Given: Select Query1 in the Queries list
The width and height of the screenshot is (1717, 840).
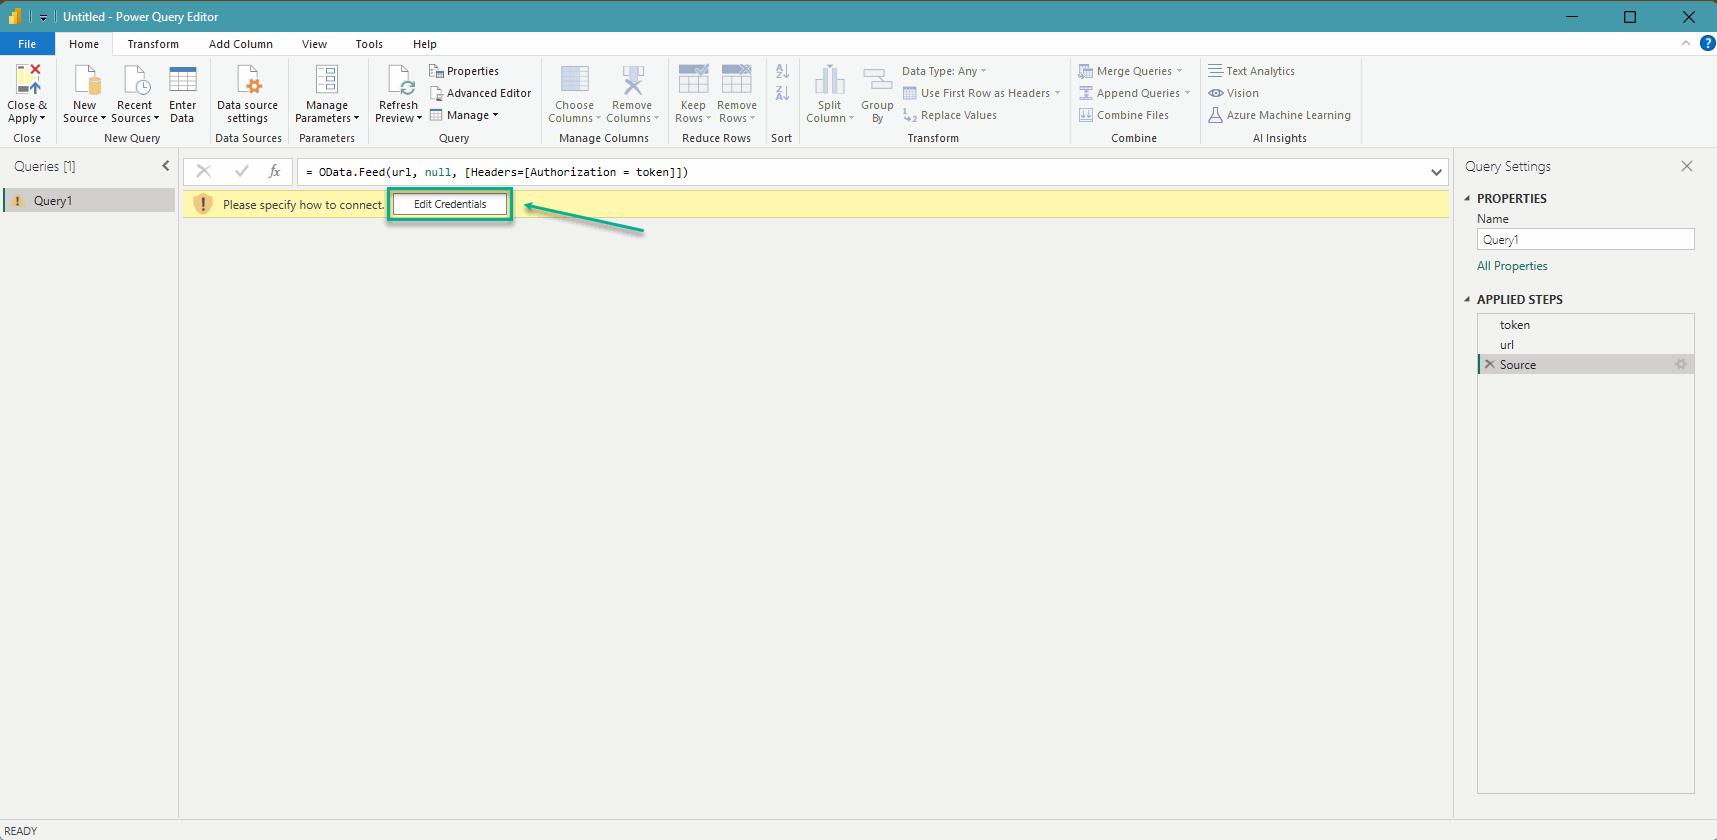Looking at the screenshot, I should coord(53,201).
